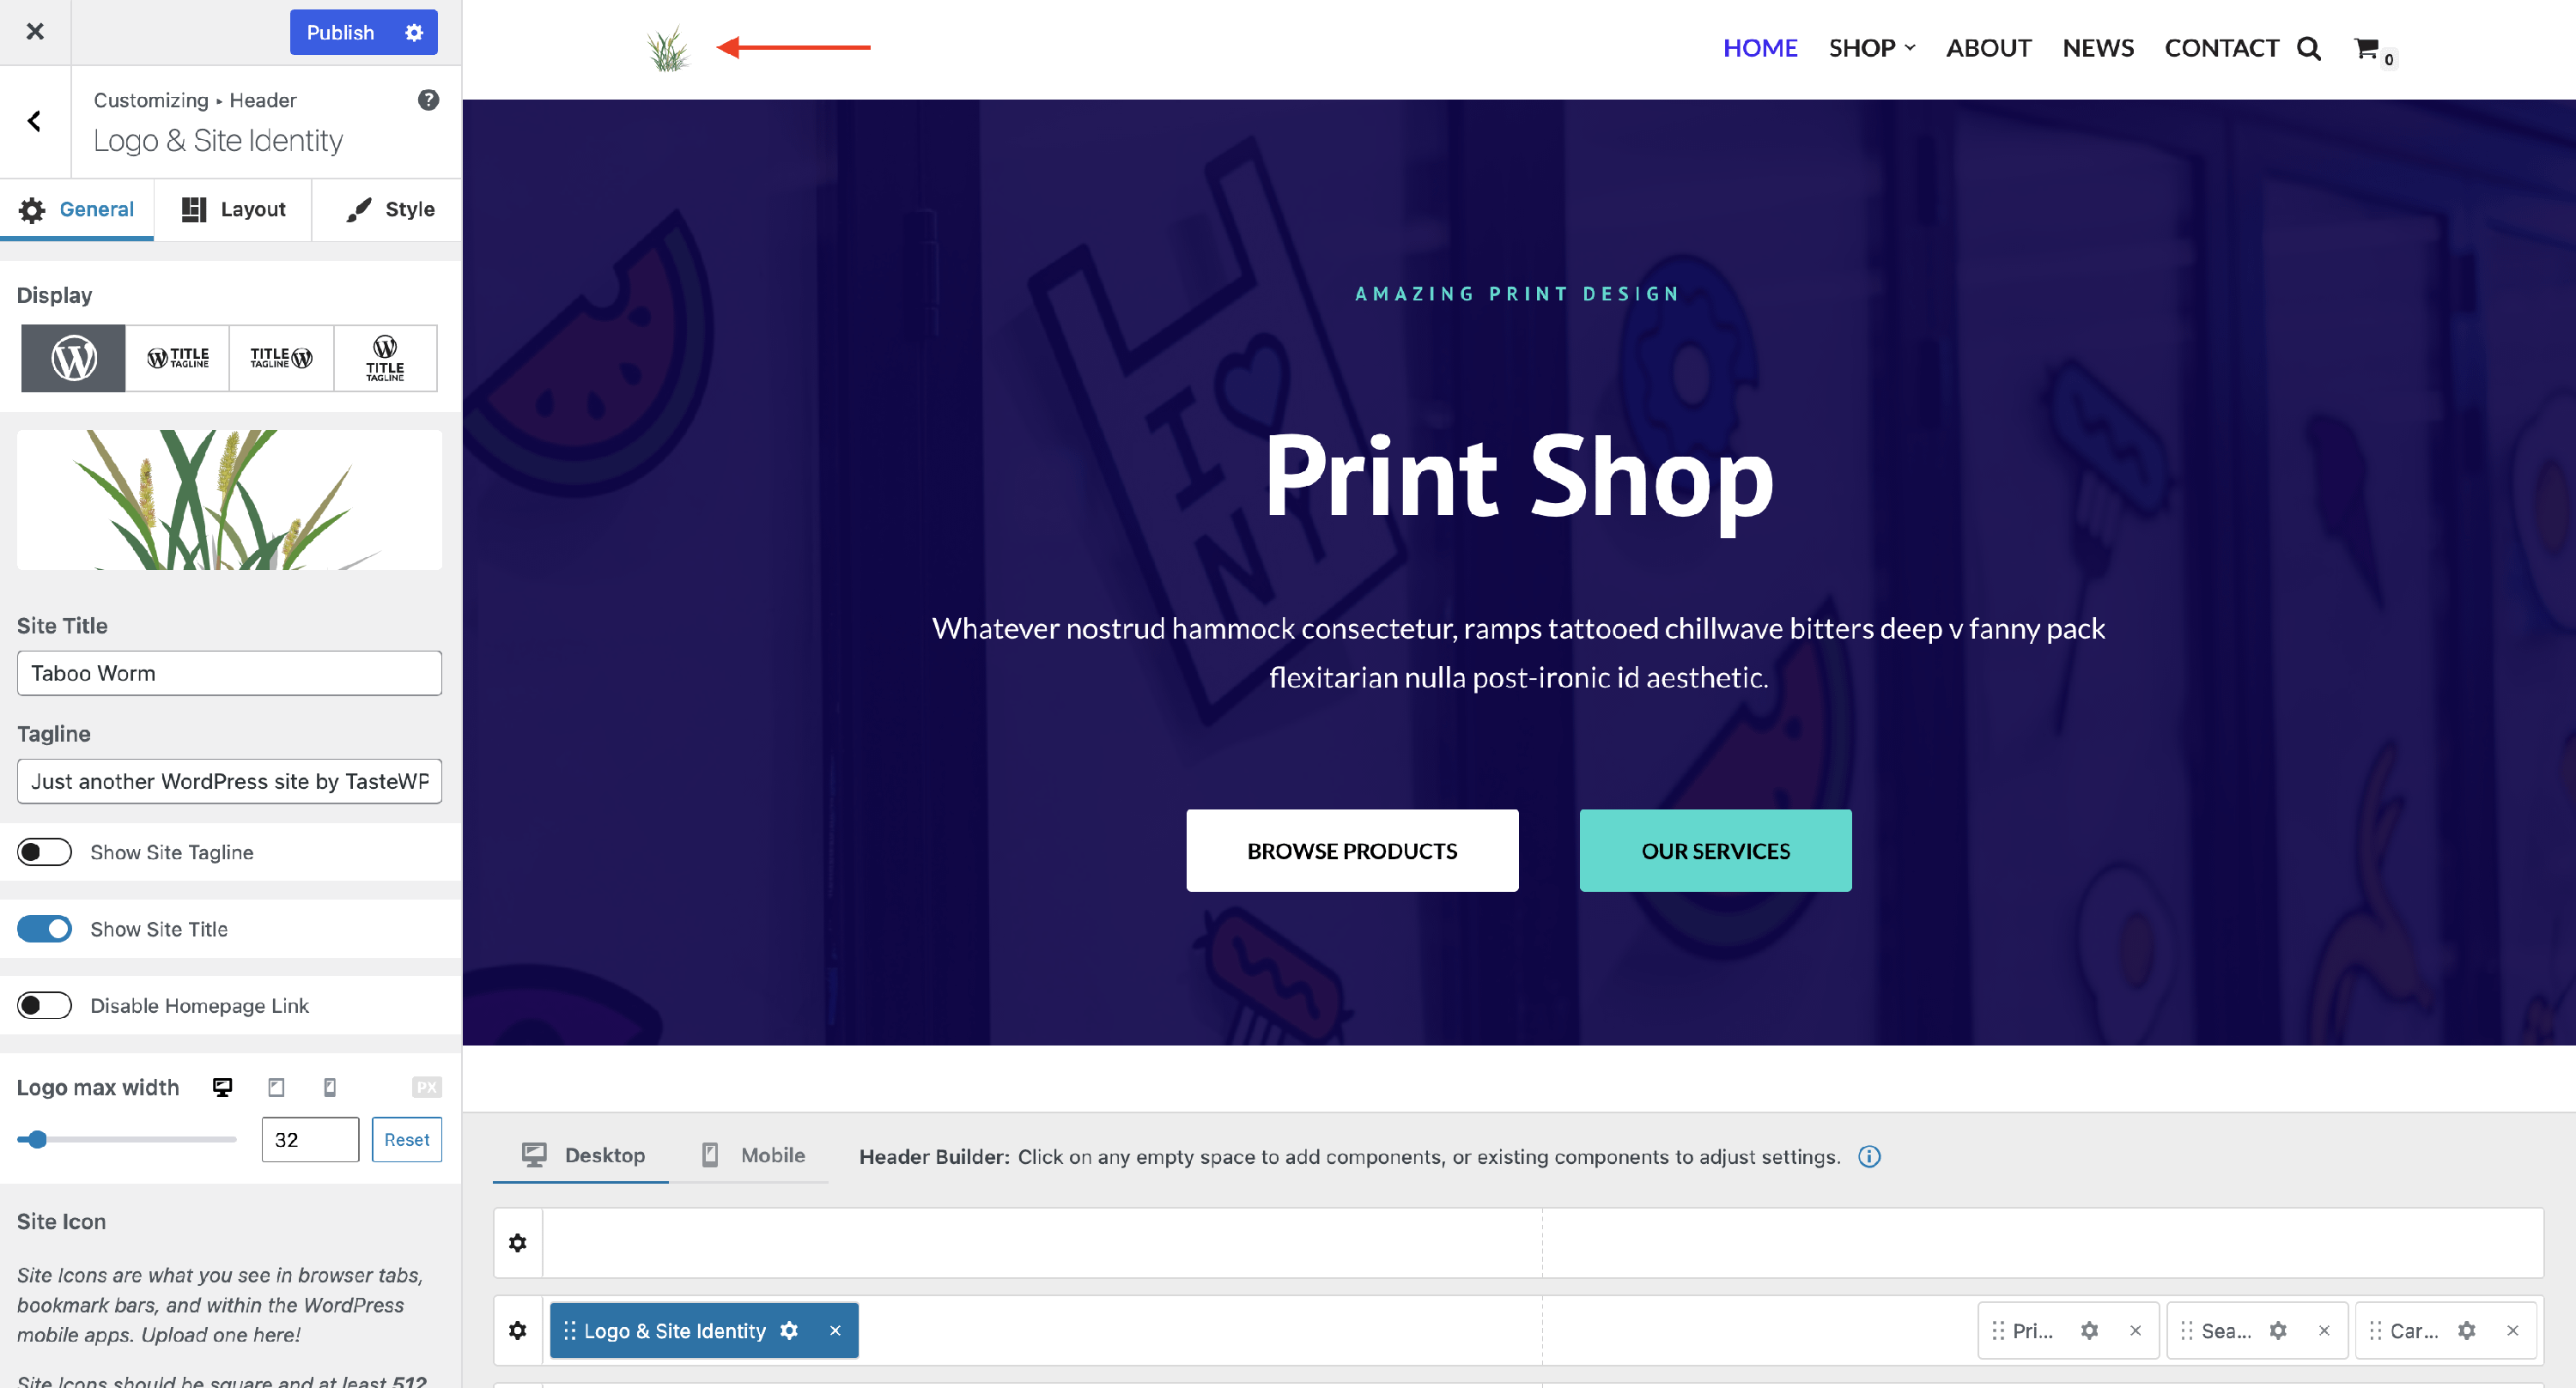Go back from Logo & Site Identity

(x=35, y=121)
